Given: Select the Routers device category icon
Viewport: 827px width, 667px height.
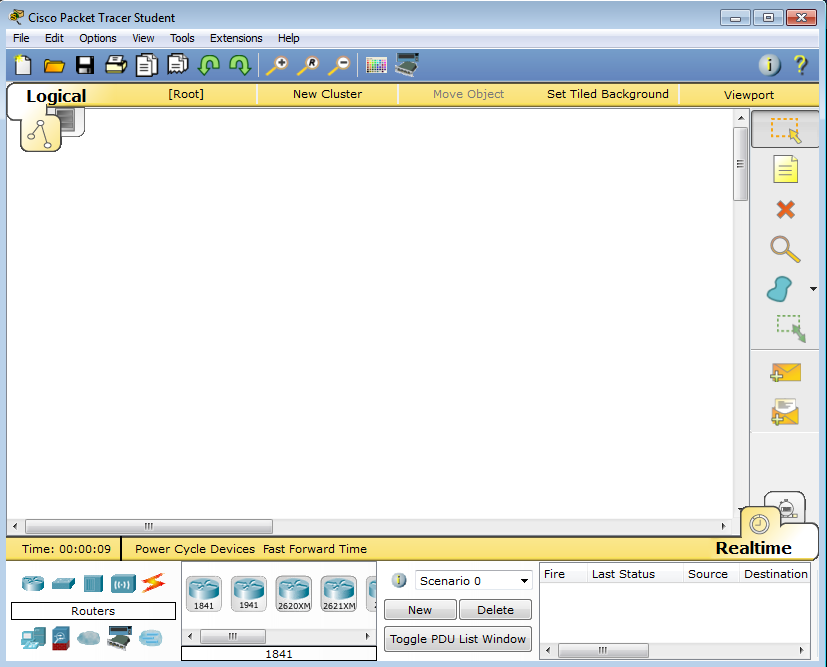Looking at the screenshot, I should pyautogui.click(x=33, y=583).
